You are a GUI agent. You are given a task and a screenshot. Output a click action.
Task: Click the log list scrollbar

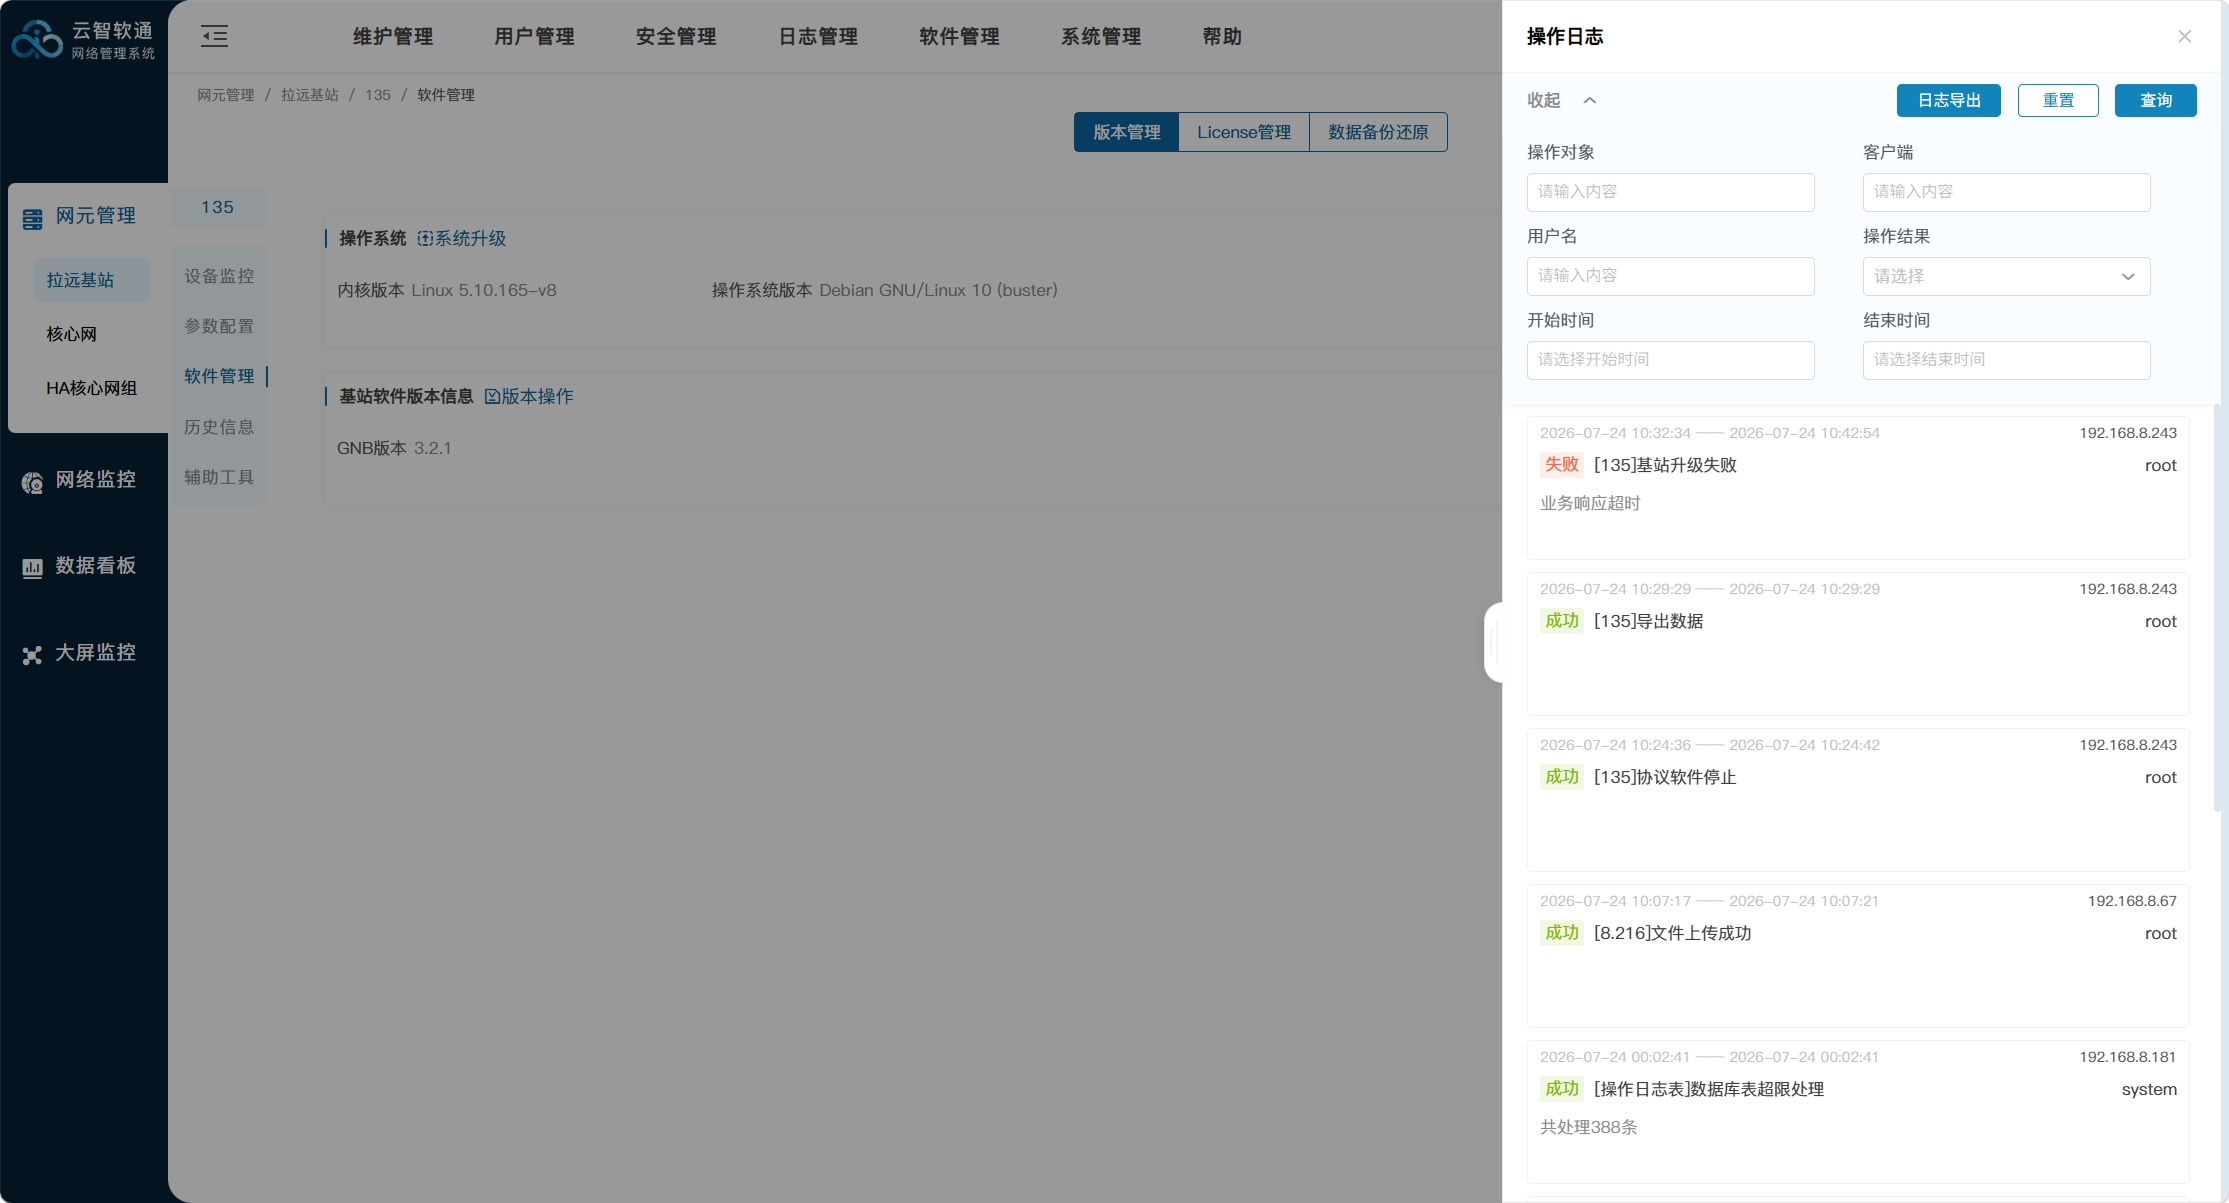(x=2217, y=608)
